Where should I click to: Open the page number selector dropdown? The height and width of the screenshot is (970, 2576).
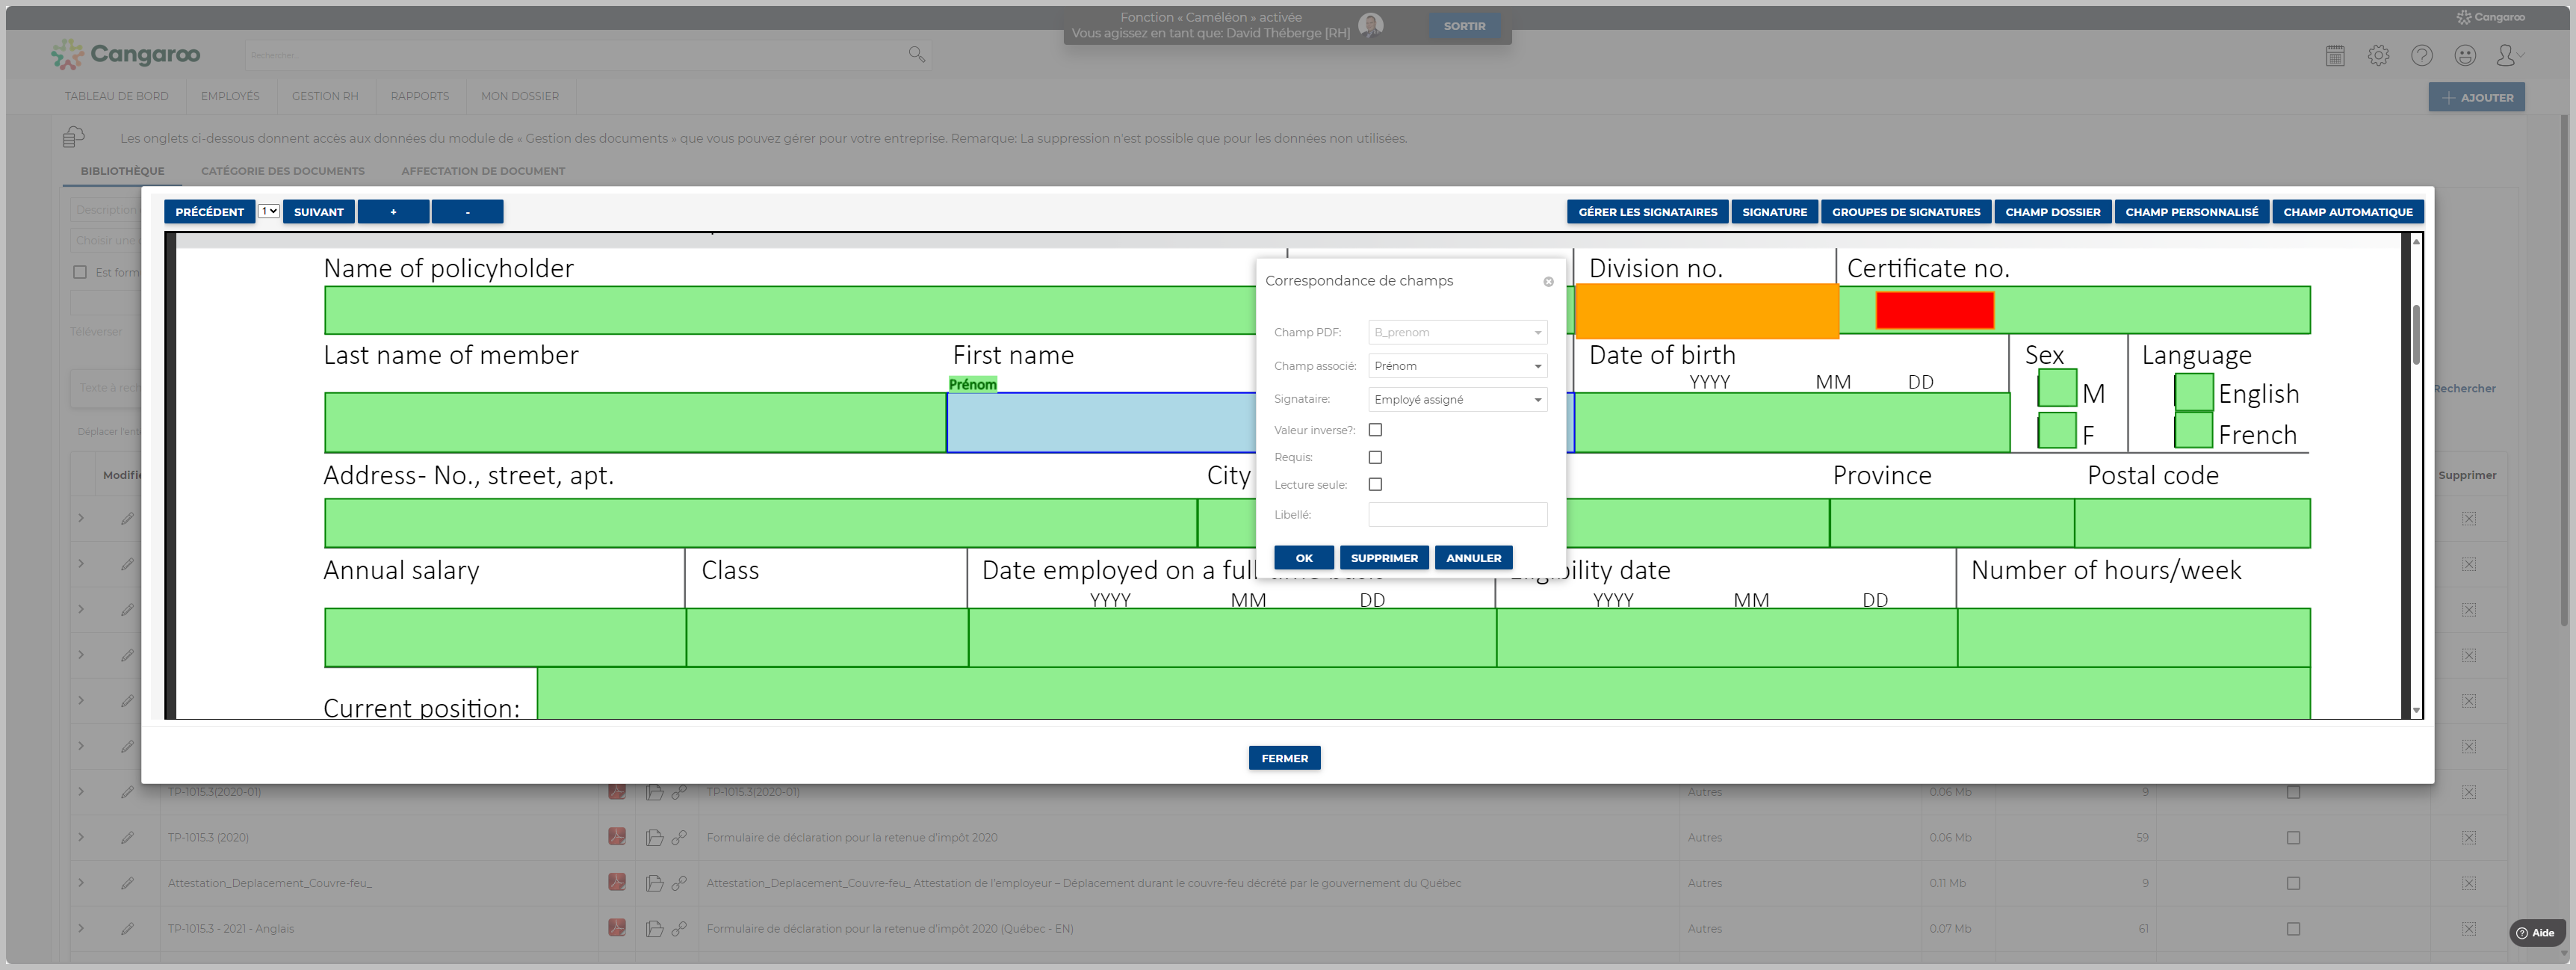click(x=268, y=211)
